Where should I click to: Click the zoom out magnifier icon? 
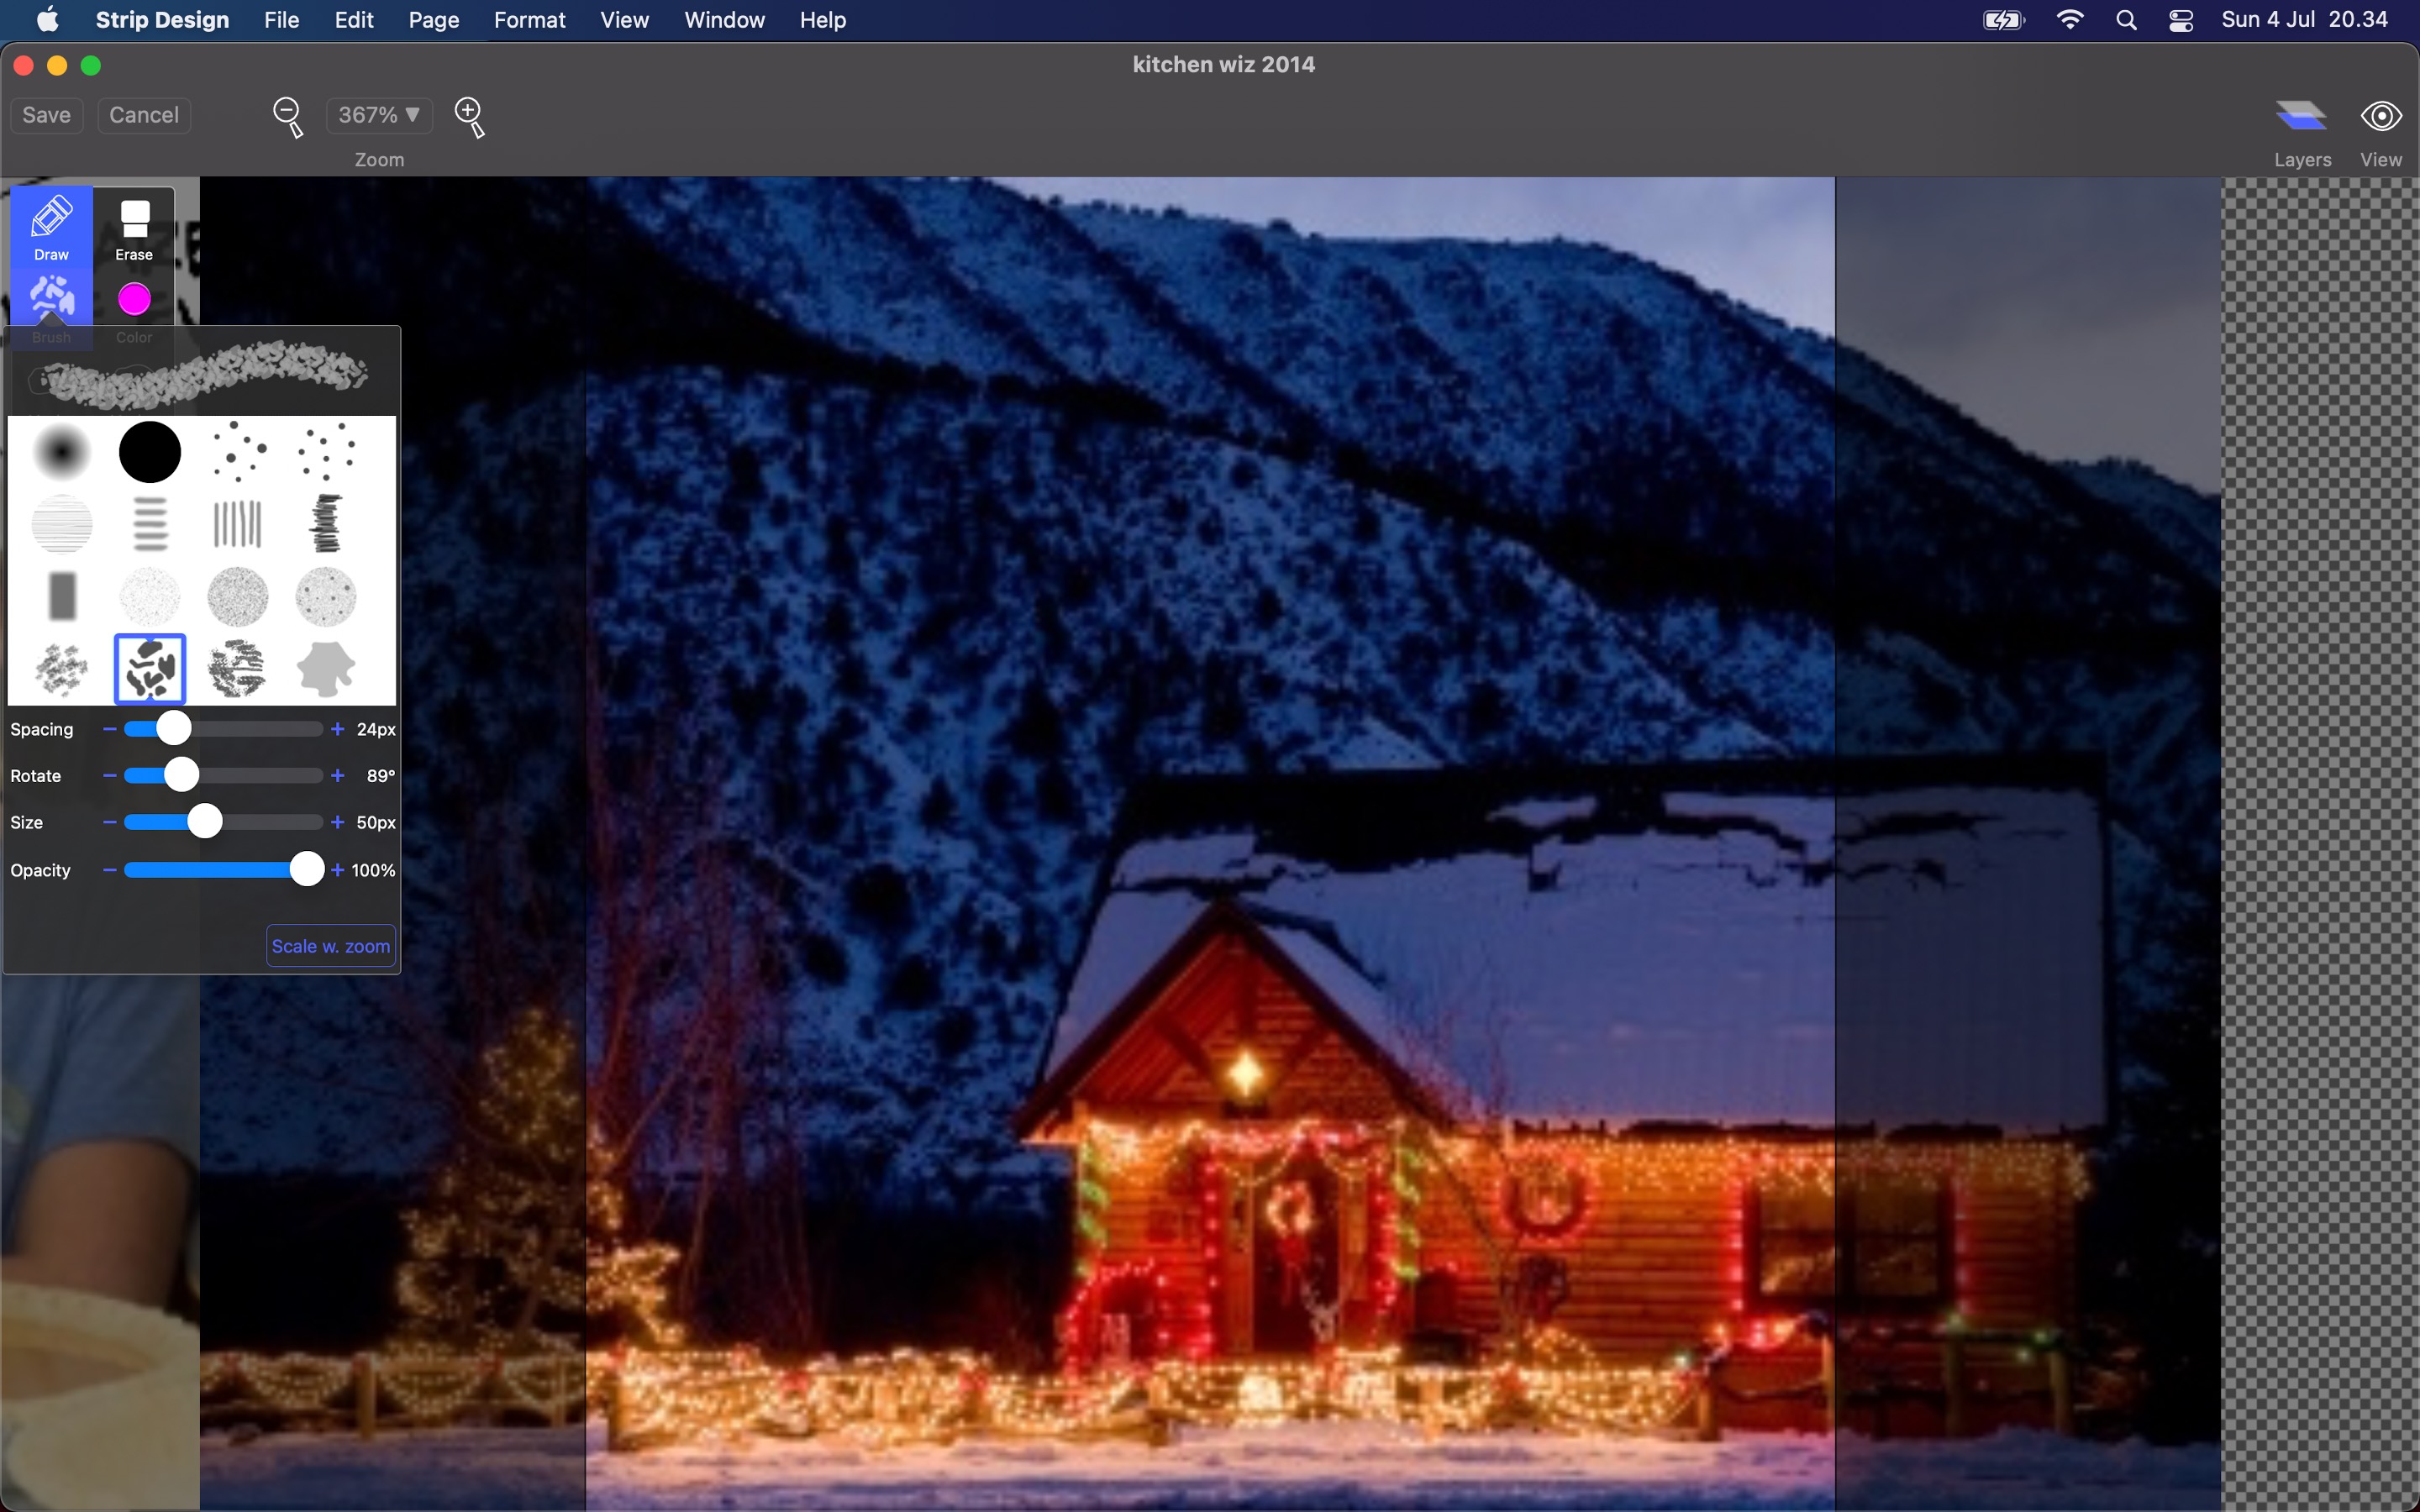(x=288, y=116)
